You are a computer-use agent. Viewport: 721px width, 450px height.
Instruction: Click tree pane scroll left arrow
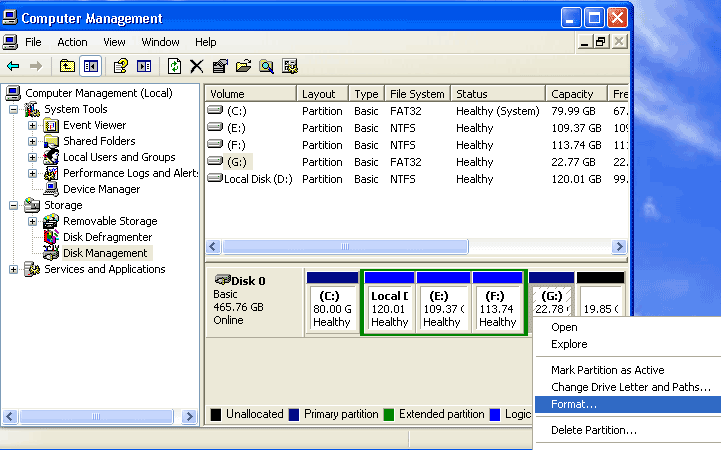[10, 417]
